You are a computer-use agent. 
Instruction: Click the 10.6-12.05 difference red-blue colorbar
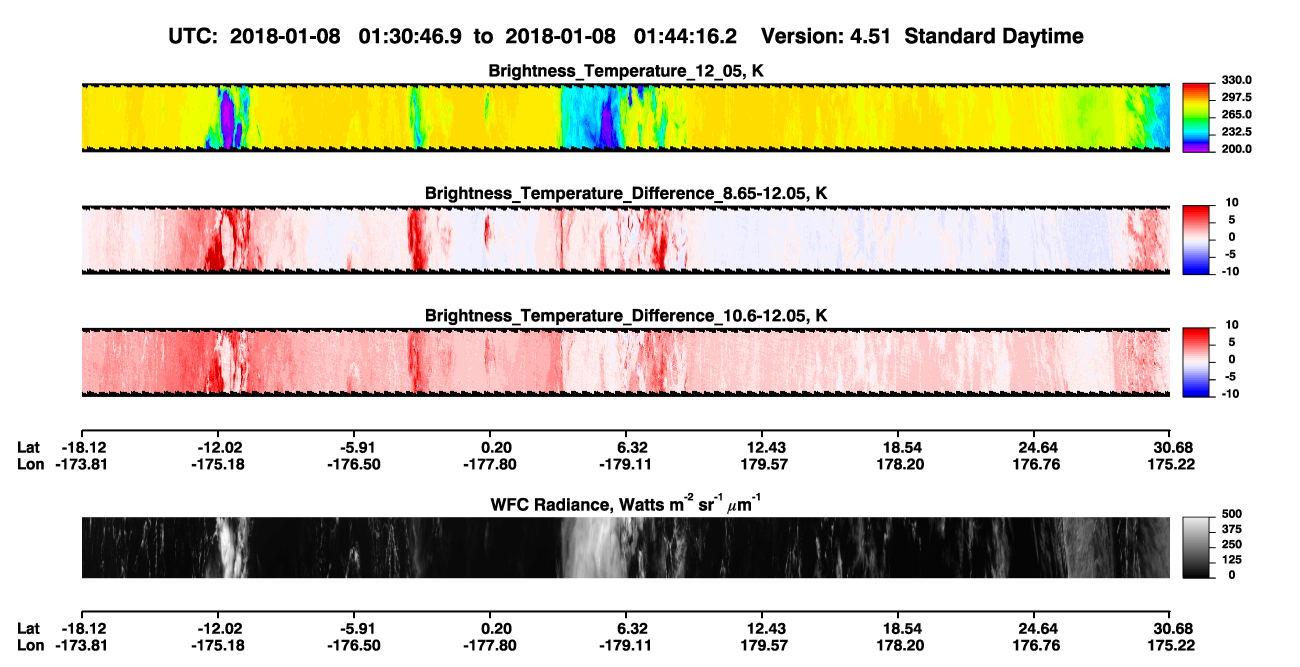tap(1194, 361)
